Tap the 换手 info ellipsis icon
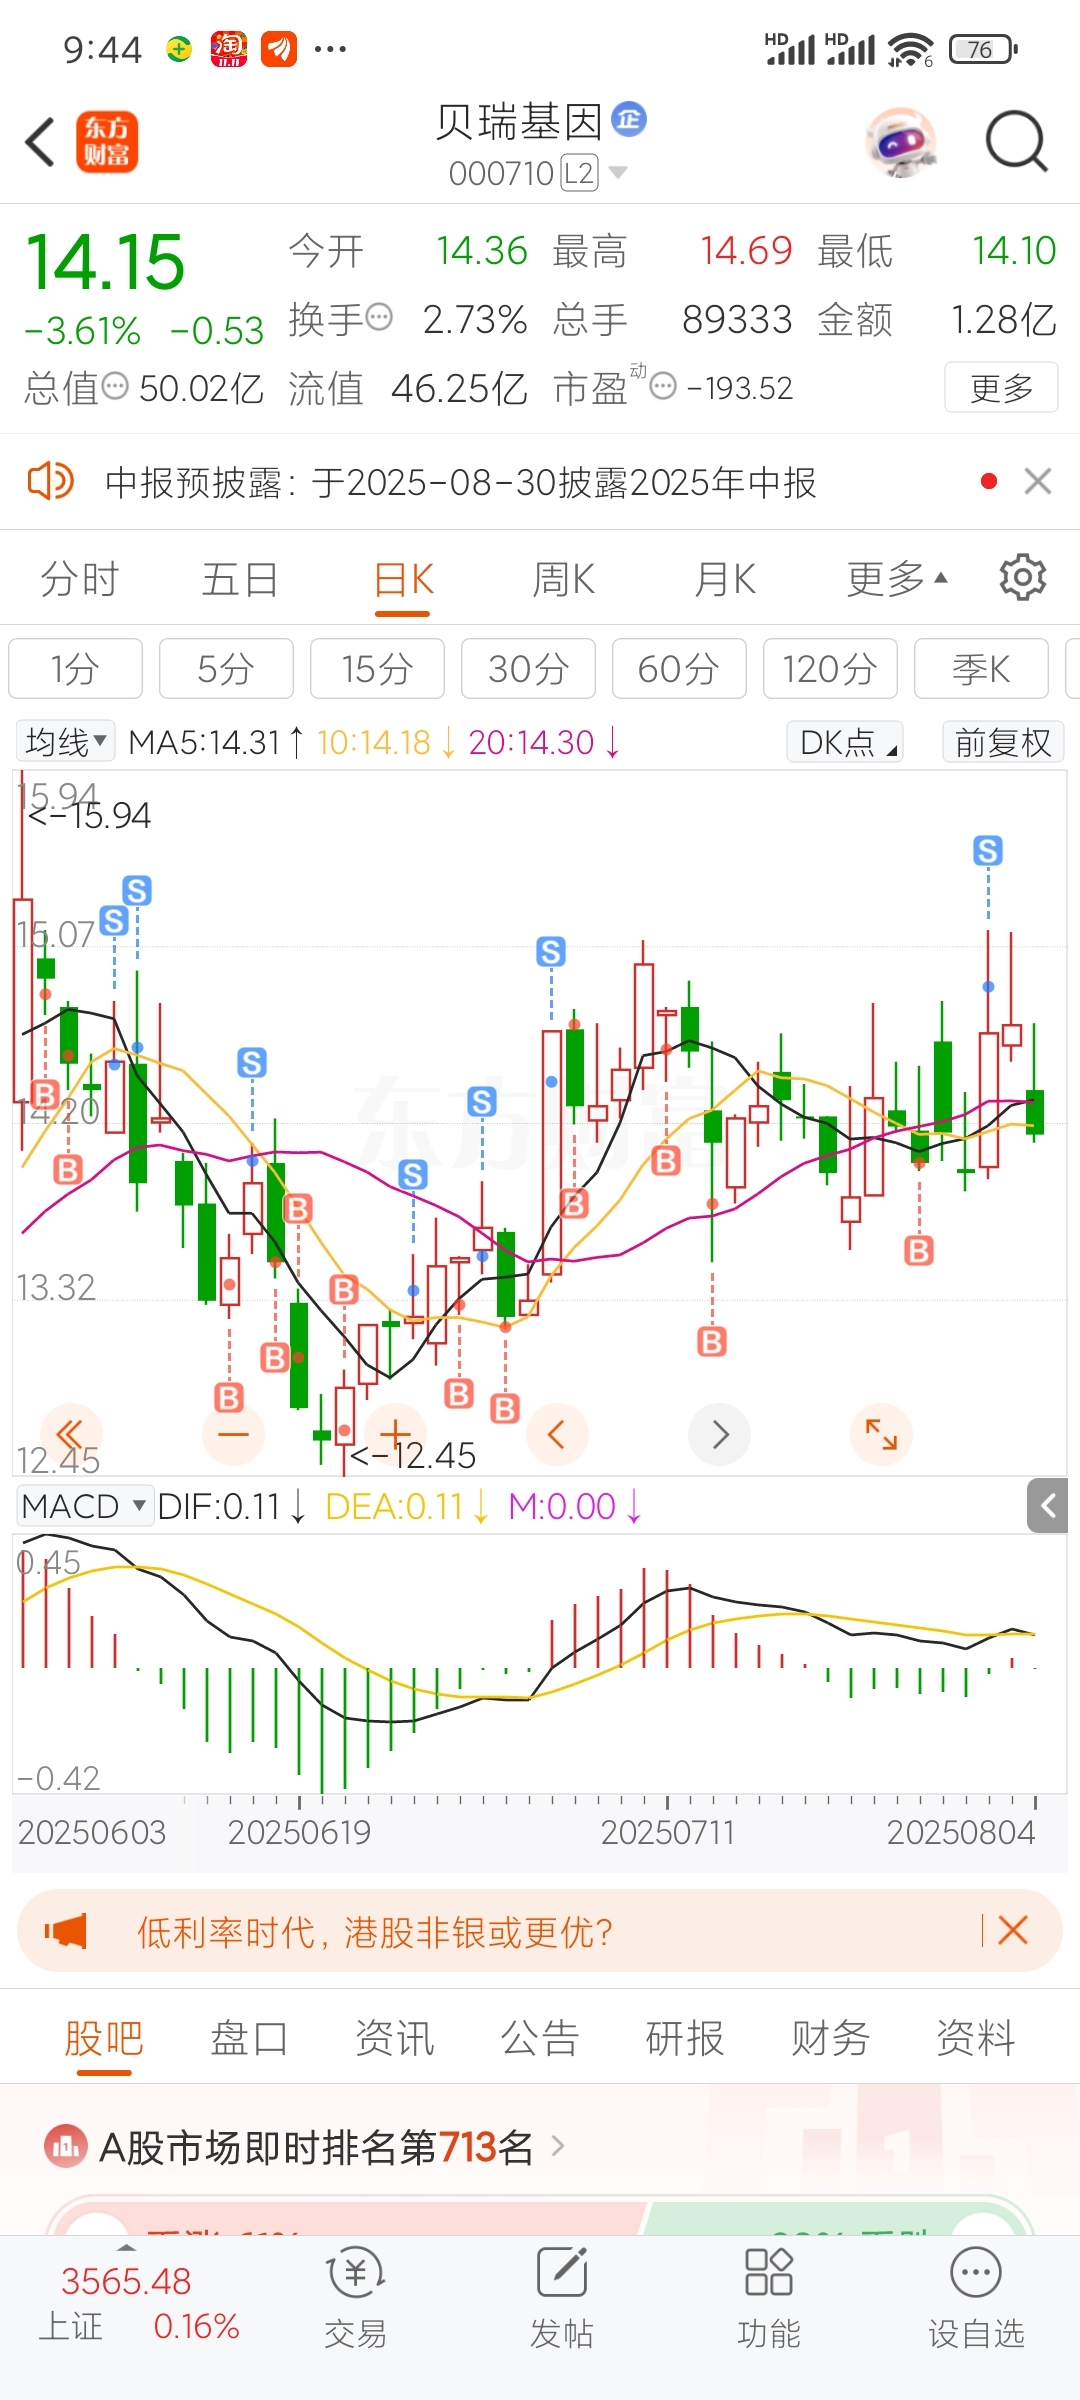1080x2400 pixels. 379,318
